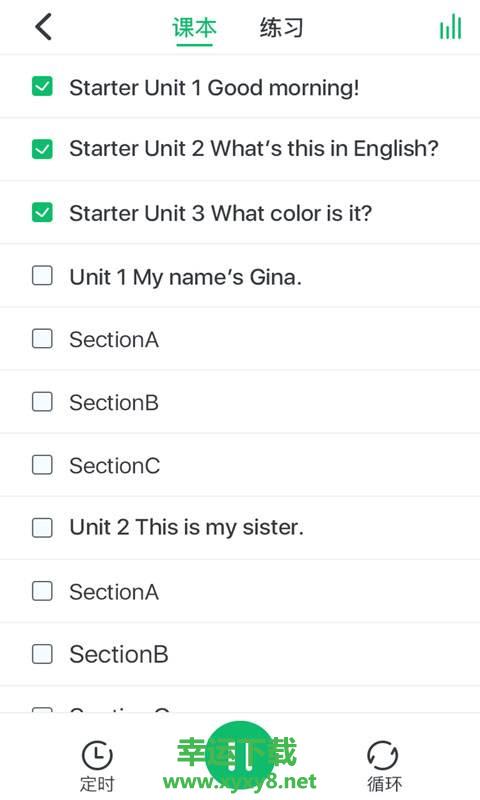Open the 定时 timer clock icon
Screen dimensions: 480x800
(97, 756)
